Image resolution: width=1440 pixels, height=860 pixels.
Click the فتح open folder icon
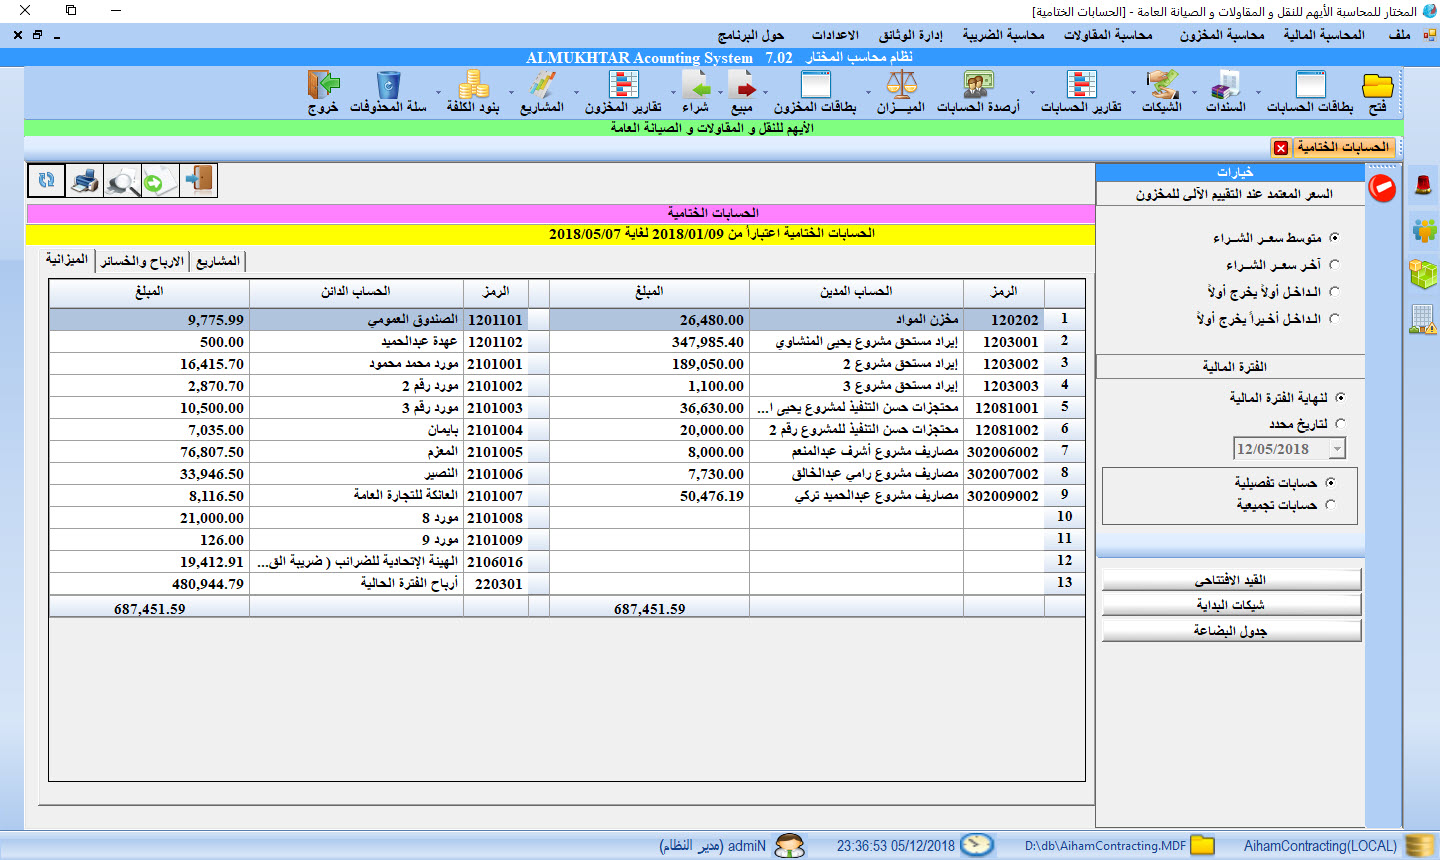click(1377, 90)
